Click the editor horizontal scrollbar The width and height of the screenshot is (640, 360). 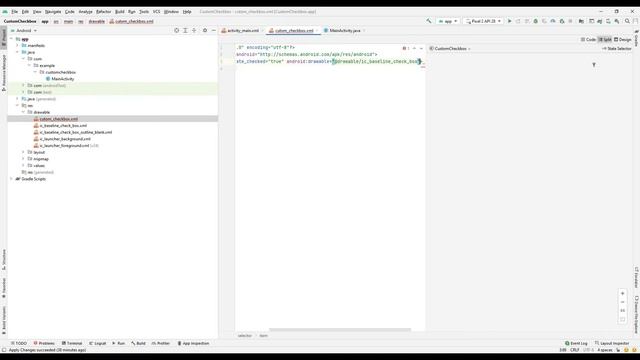[340, 329]
